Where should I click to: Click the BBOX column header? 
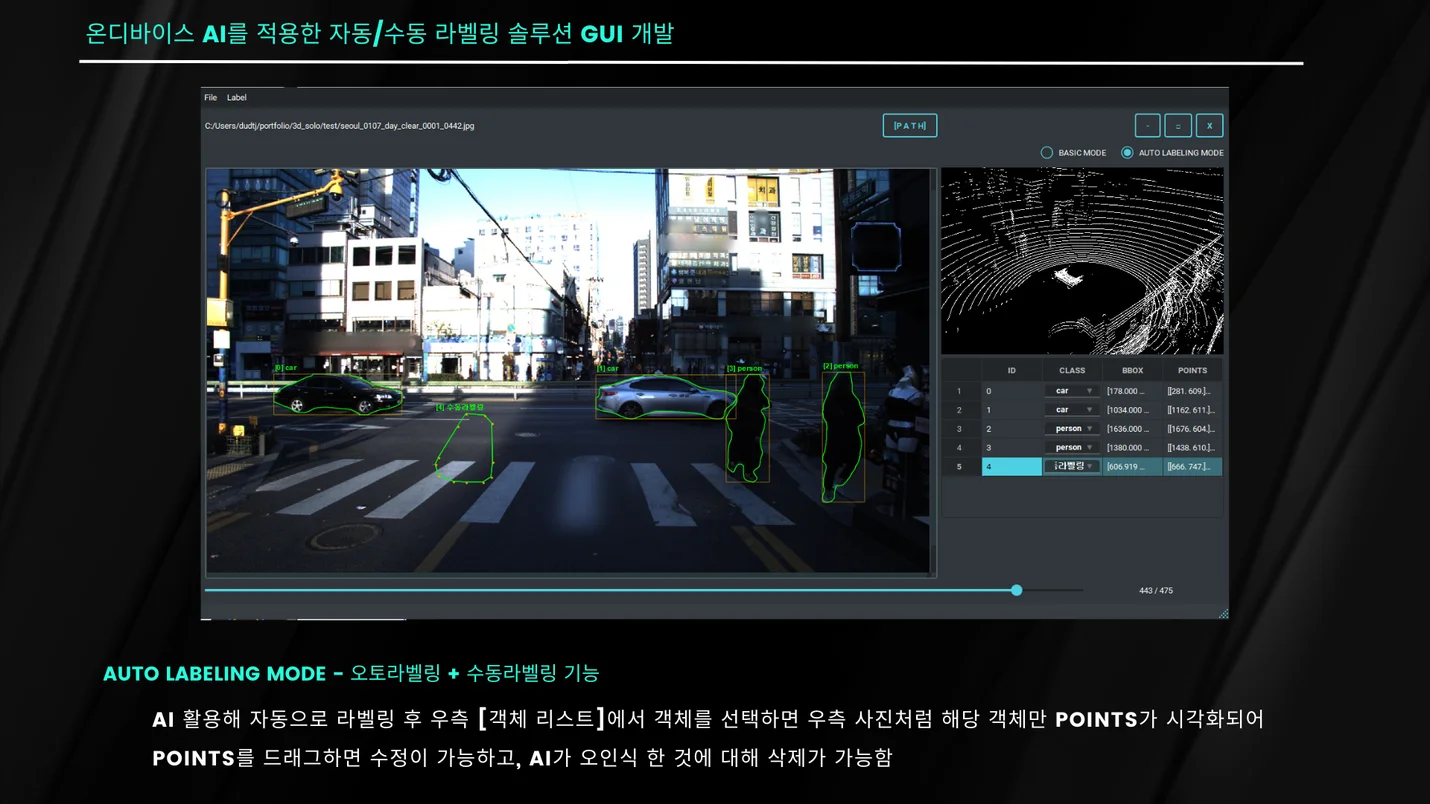point(1132,371)
